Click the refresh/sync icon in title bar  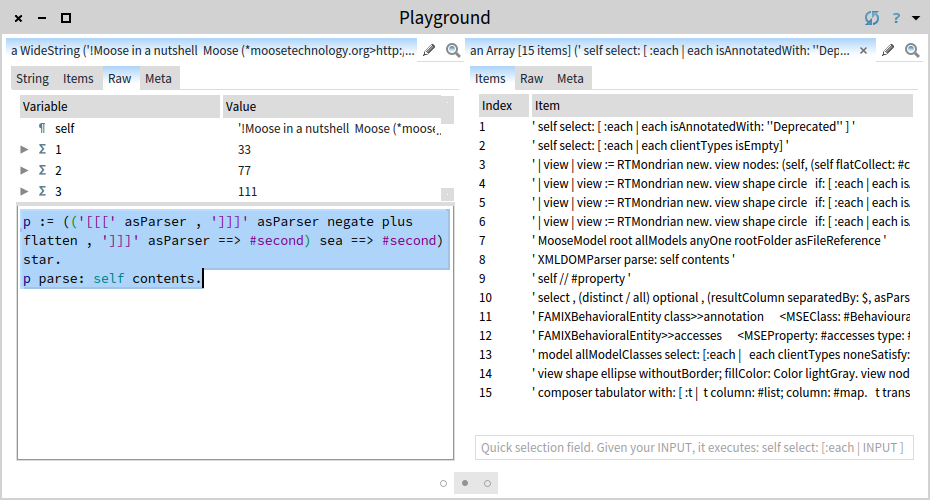(872, 18)
